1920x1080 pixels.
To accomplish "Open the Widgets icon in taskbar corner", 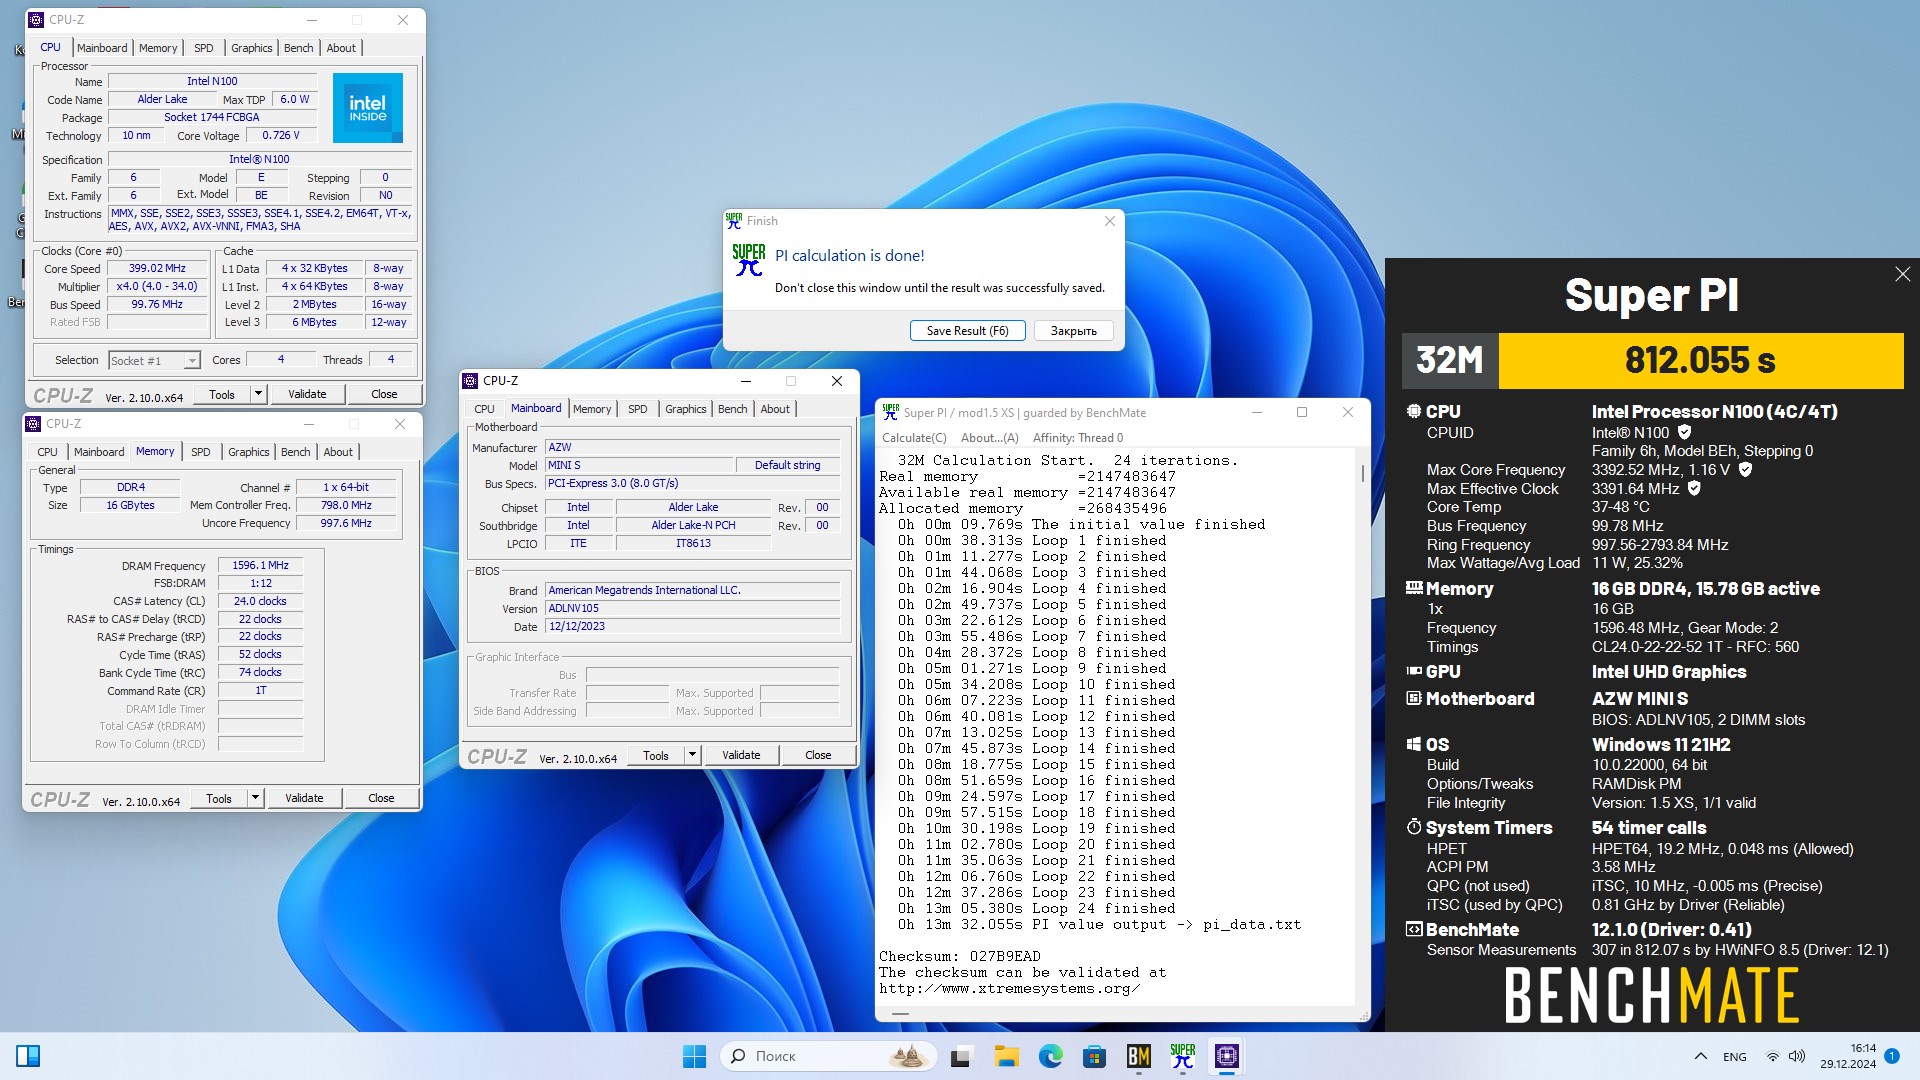I will click(x=28, y=1056).
